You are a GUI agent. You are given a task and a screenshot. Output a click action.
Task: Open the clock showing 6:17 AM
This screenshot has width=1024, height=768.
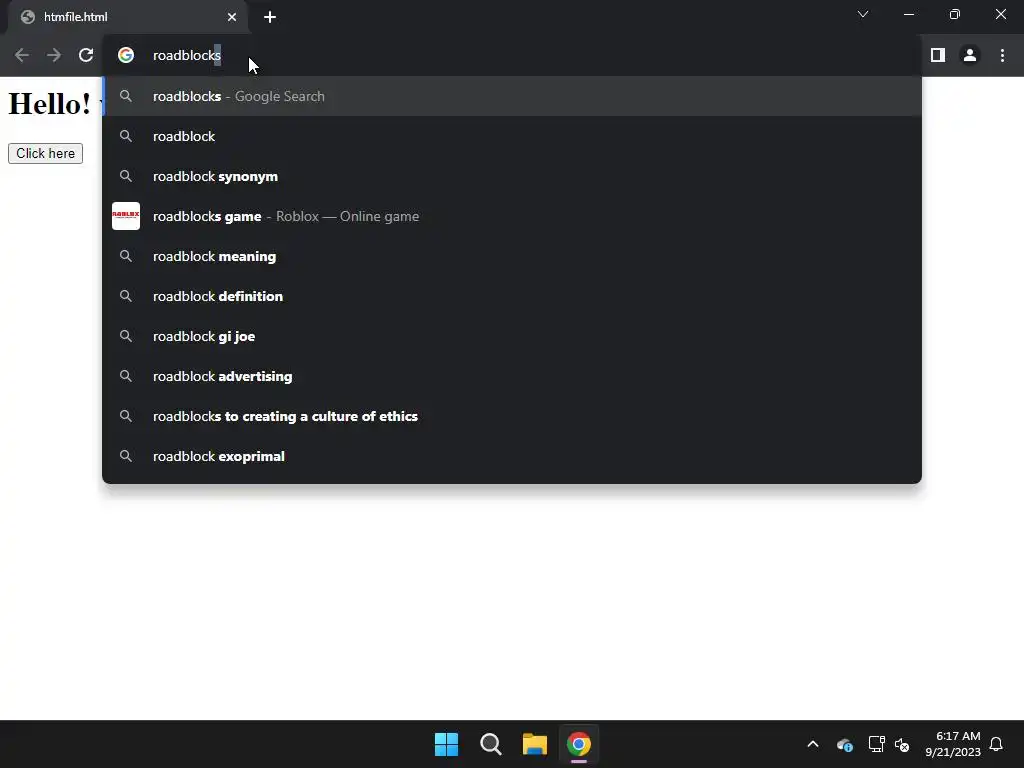point(953,744)
